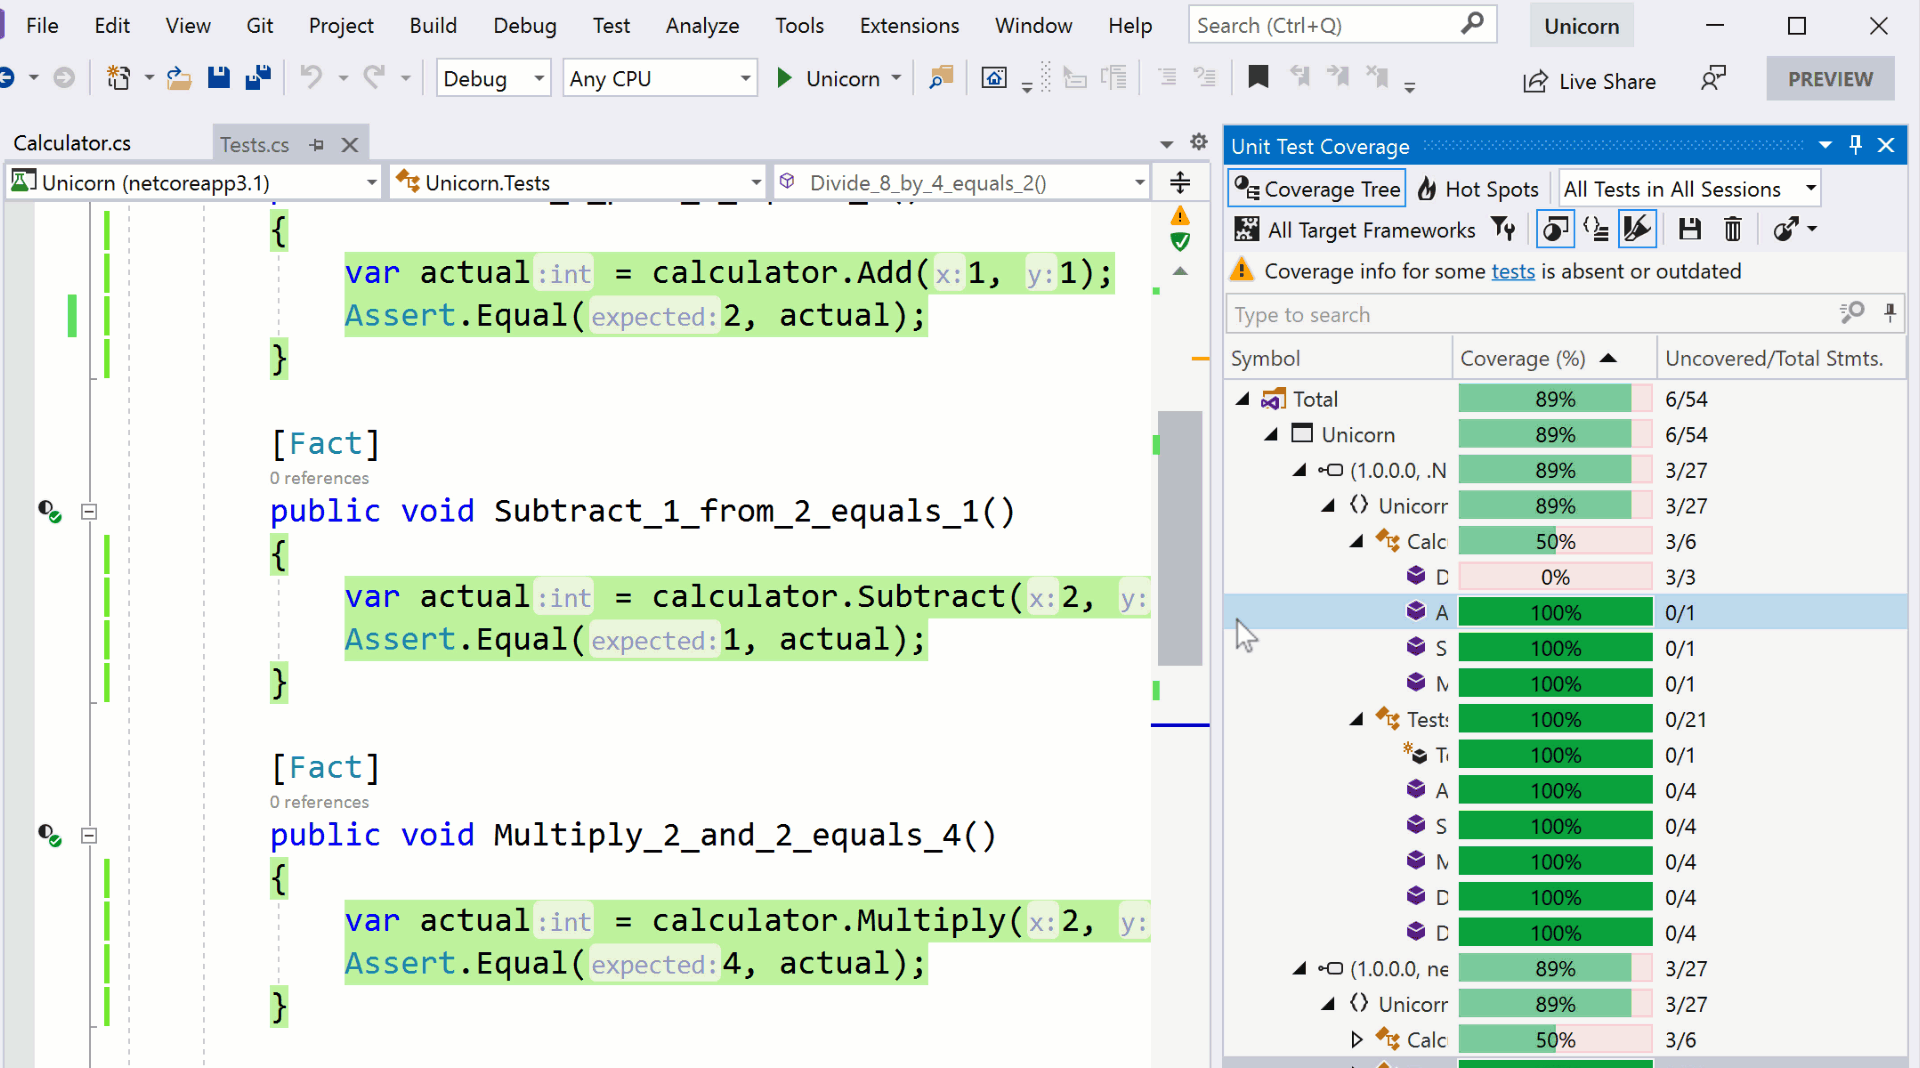1920x1068 pixels.
Task: Open the Divide_8_by_4_equals_2 member dropdown
Action: click(x=961, y=182)
